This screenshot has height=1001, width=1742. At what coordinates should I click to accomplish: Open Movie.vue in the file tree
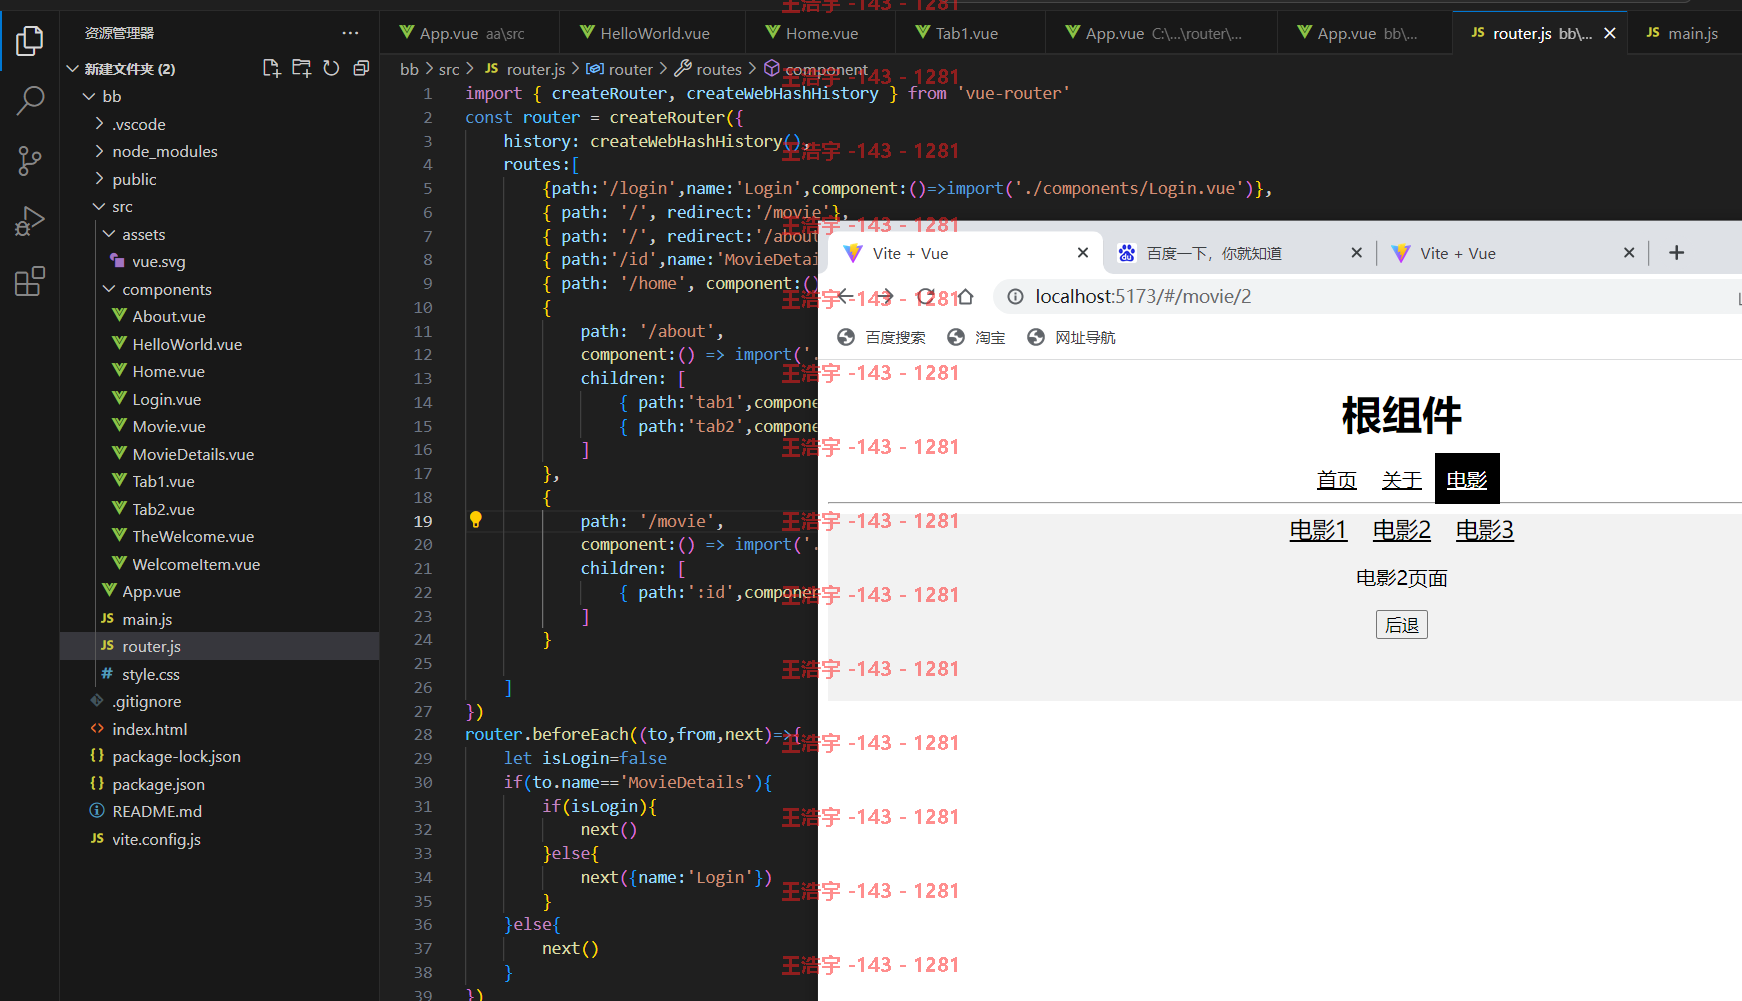point(168,426)
